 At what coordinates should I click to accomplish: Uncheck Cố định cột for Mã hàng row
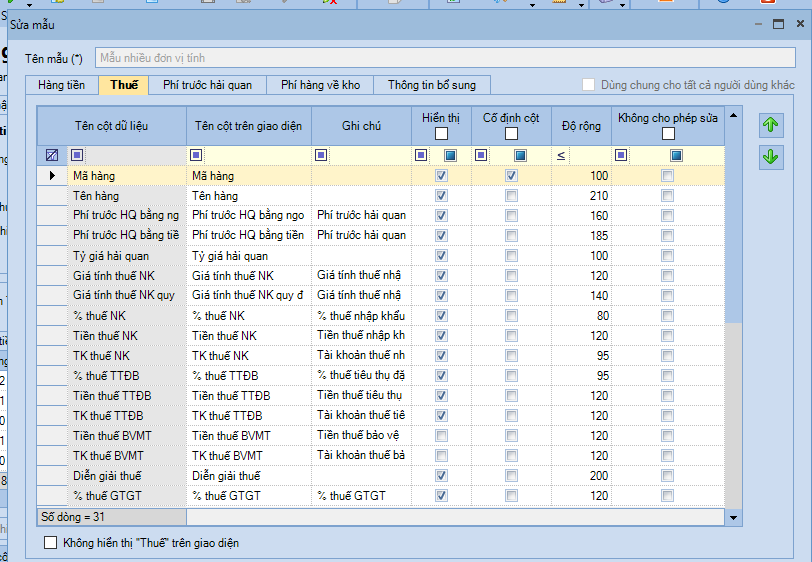click(x=511, y=176)
